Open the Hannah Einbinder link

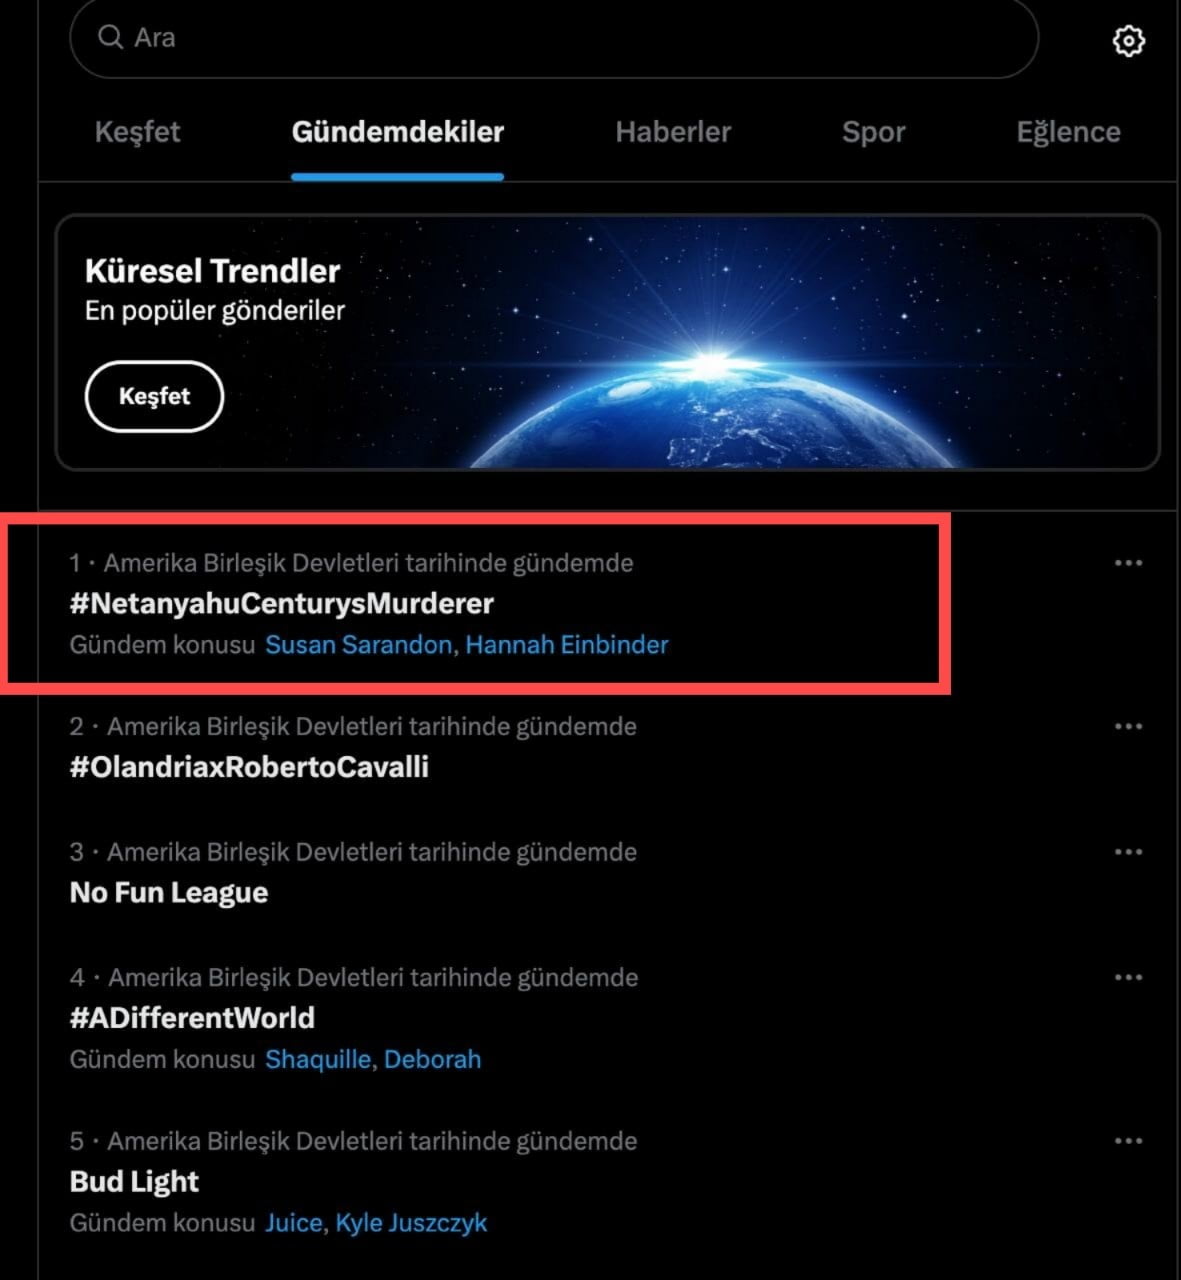coord(567,645)
